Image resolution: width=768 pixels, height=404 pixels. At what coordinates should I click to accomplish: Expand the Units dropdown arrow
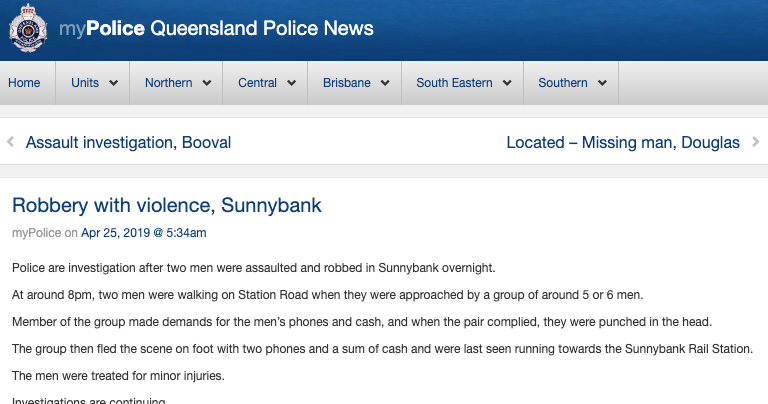114,83
